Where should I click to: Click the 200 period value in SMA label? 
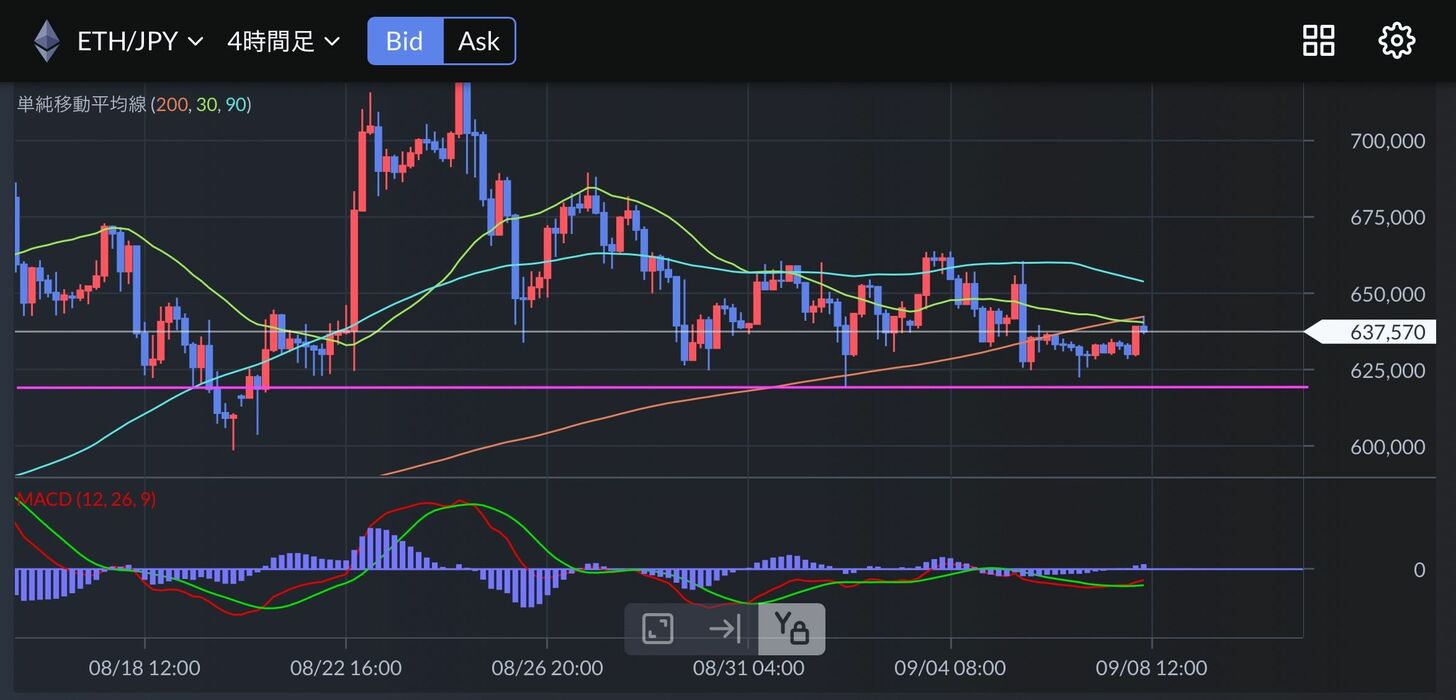170,105
